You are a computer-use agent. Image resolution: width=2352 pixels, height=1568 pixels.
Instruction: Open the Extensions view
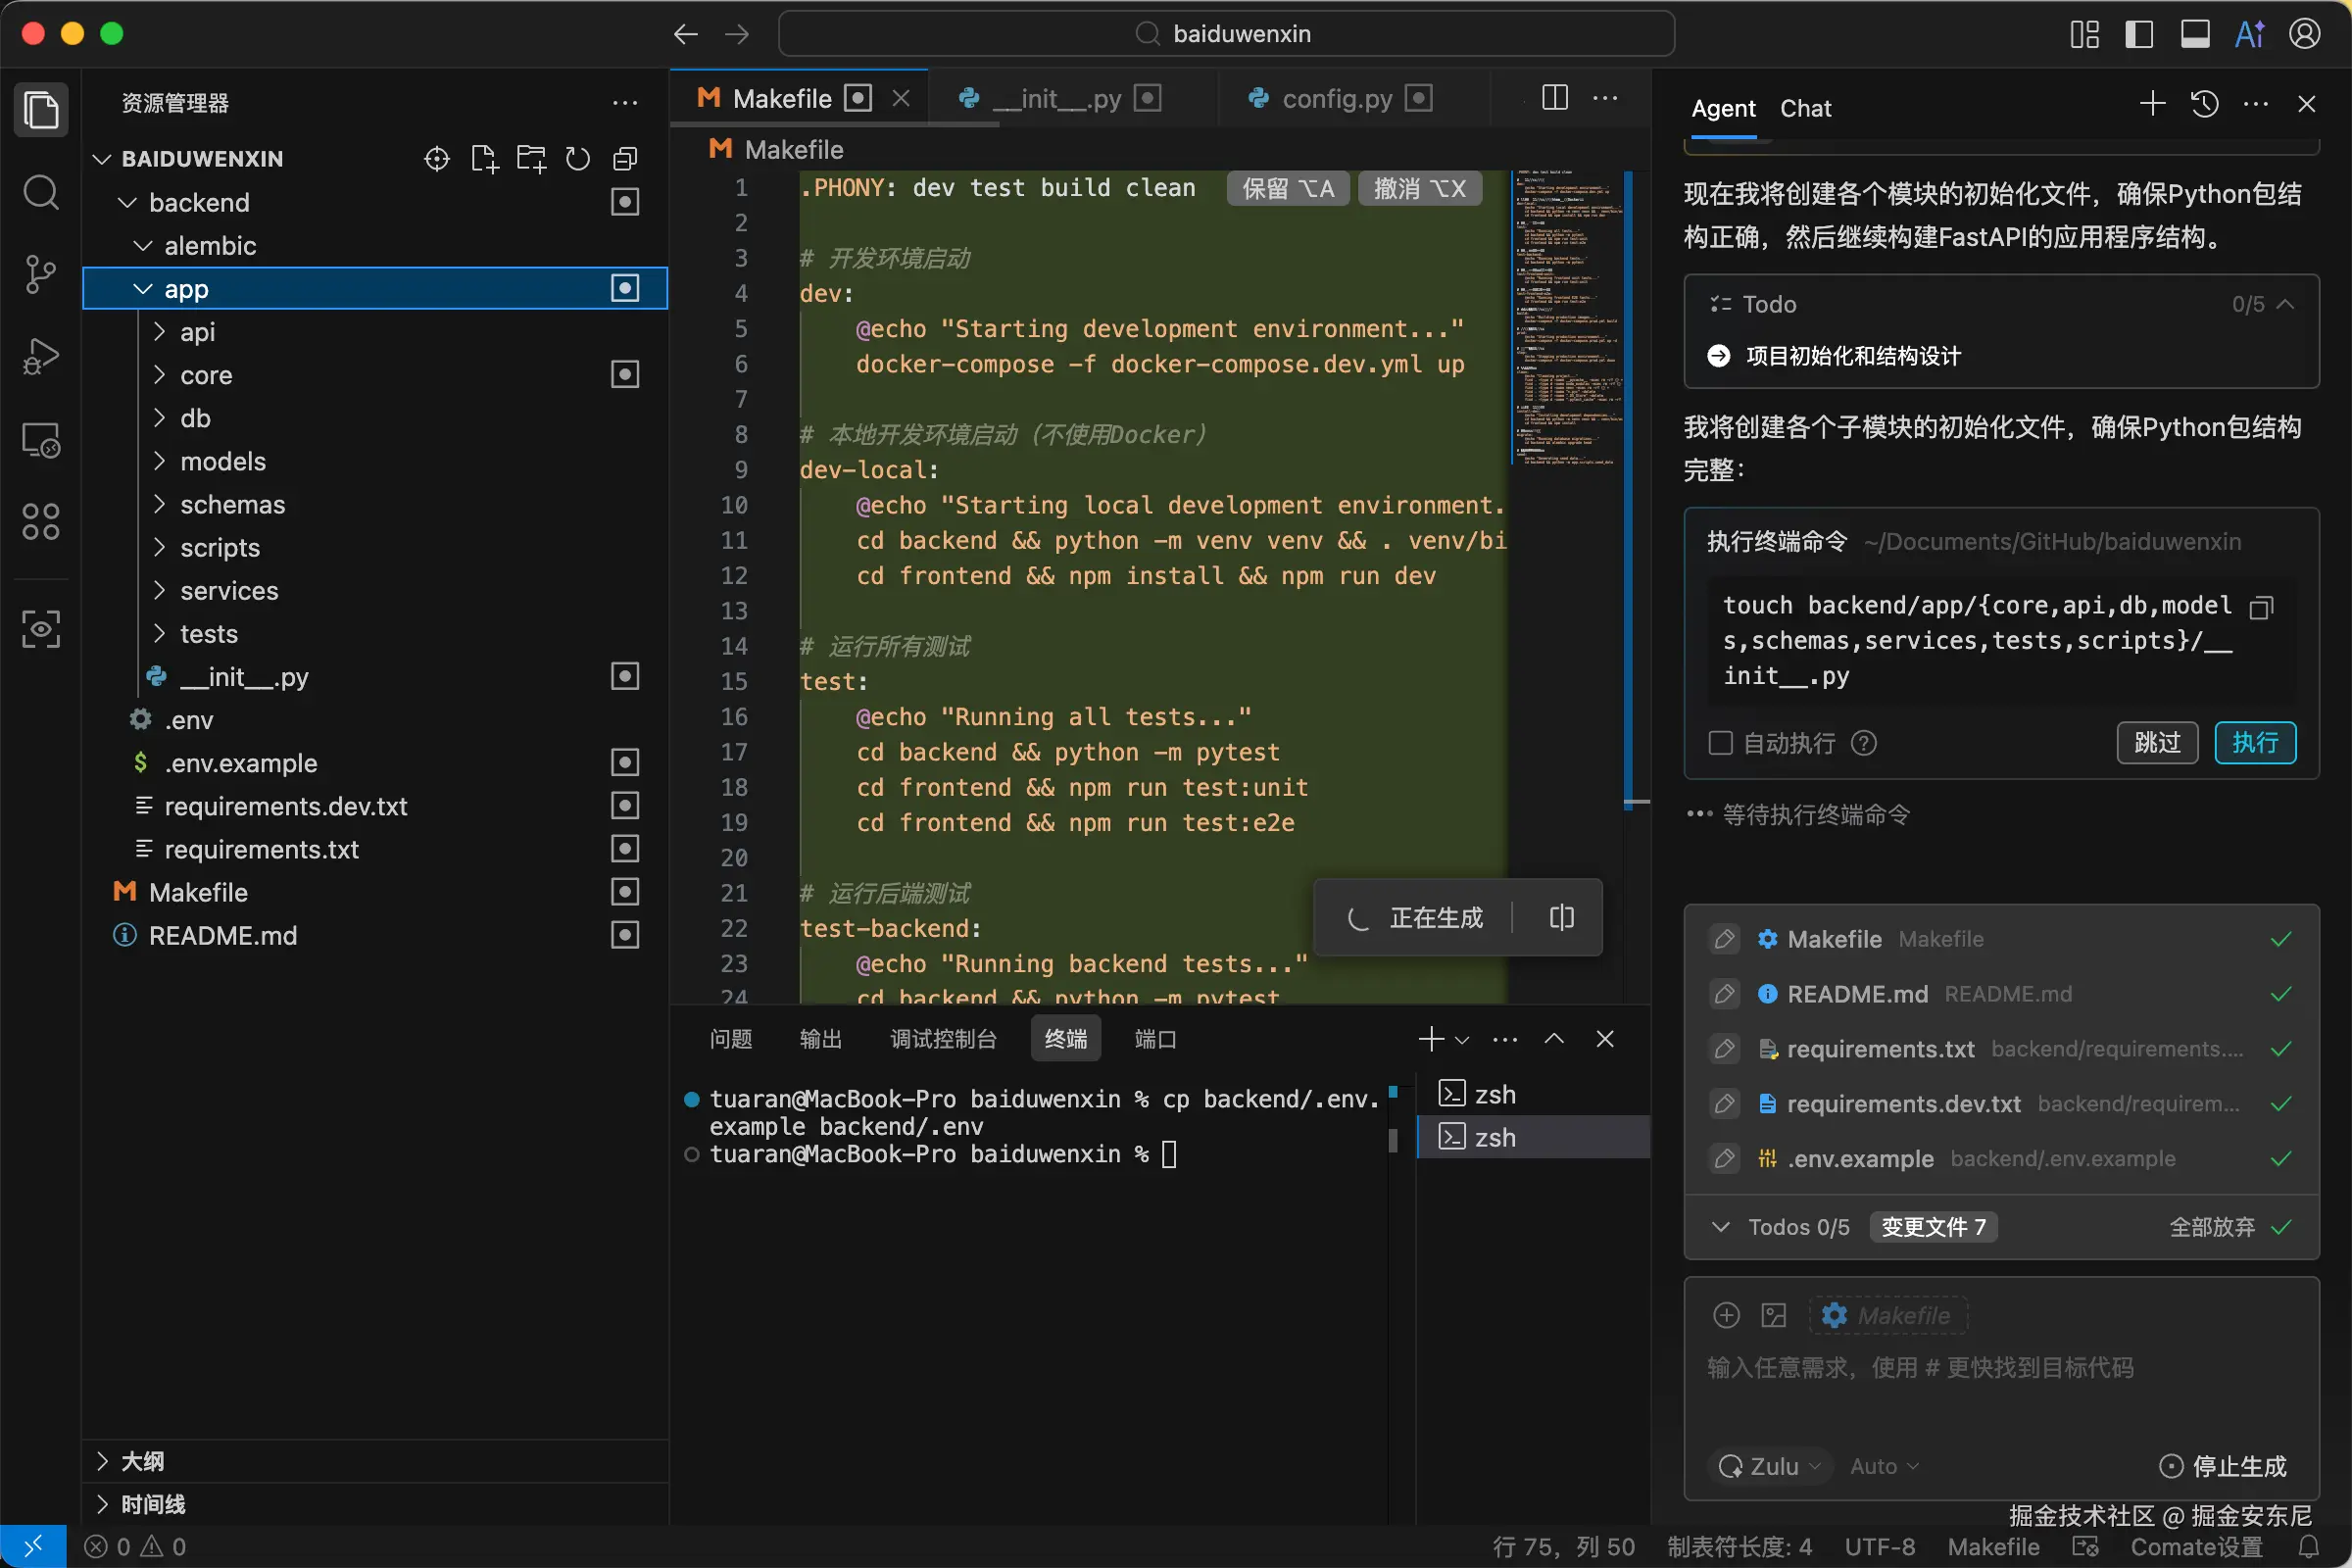[40, 521]
